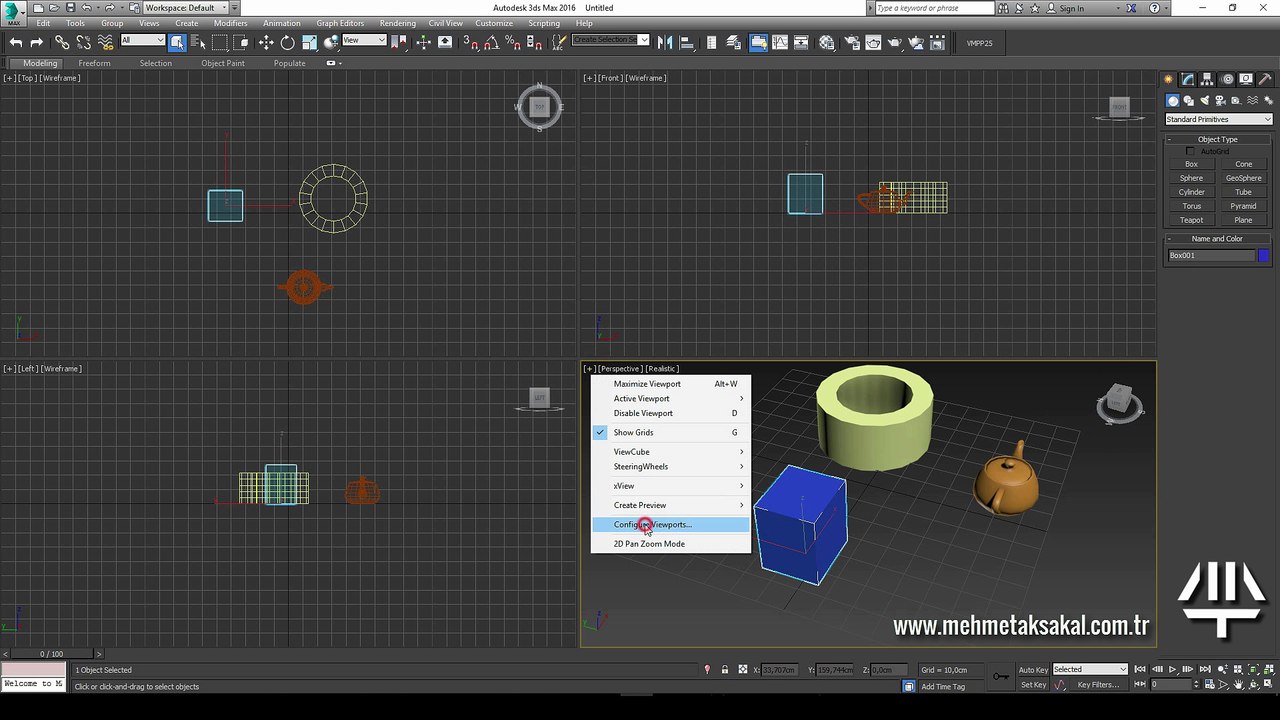Viewport: 1280px width, 720px height.
Task: Click the Sign In link
Action: coord(1071,8)
